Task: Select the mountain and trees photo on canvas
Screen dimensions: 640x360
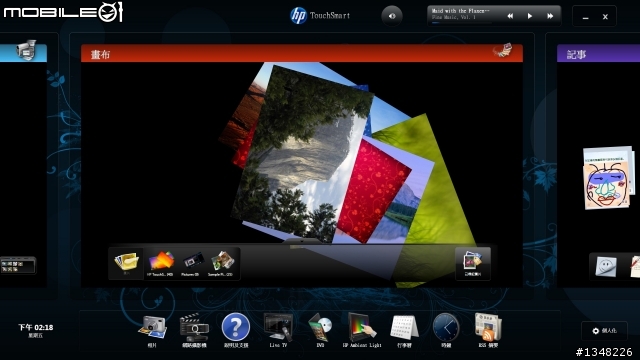Action: tap(302, 155)
